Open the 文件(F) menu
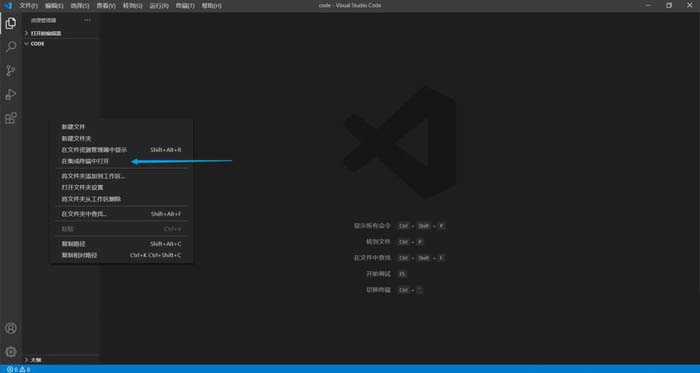The width and height of the screenshot is (700, 373). pos(28,6)
